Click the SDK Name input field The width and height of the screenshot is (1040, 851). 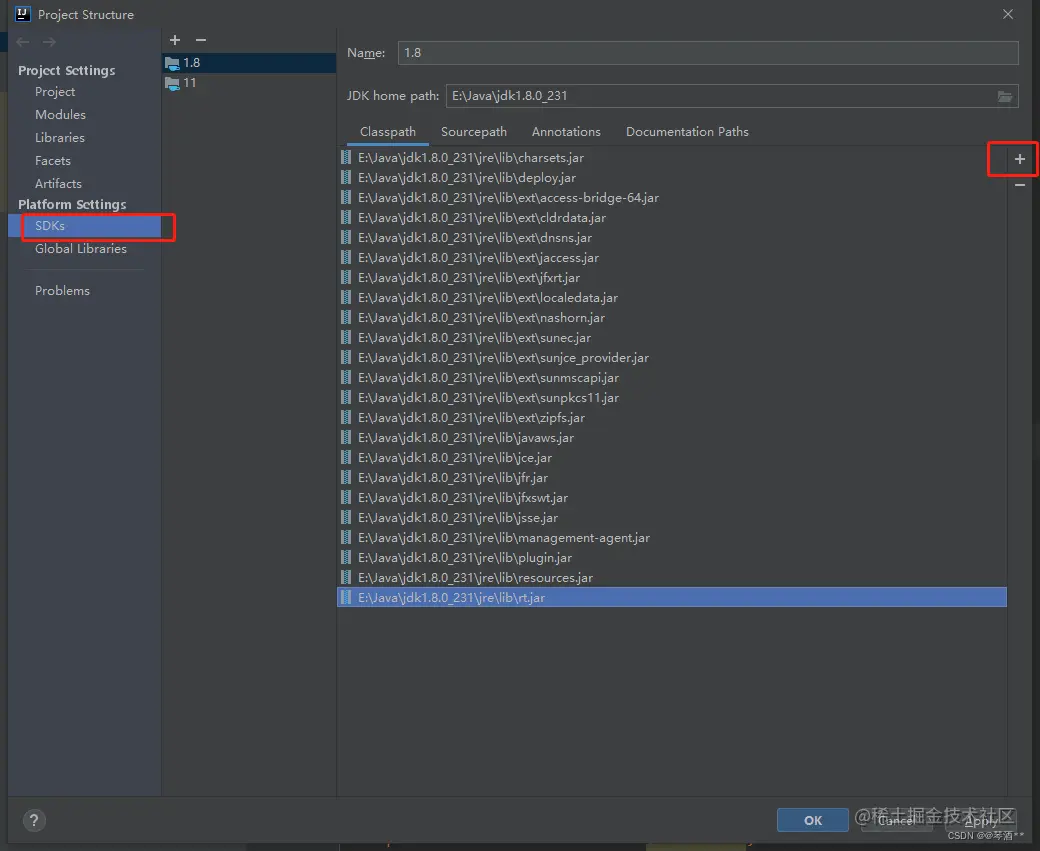pos(708,53)
